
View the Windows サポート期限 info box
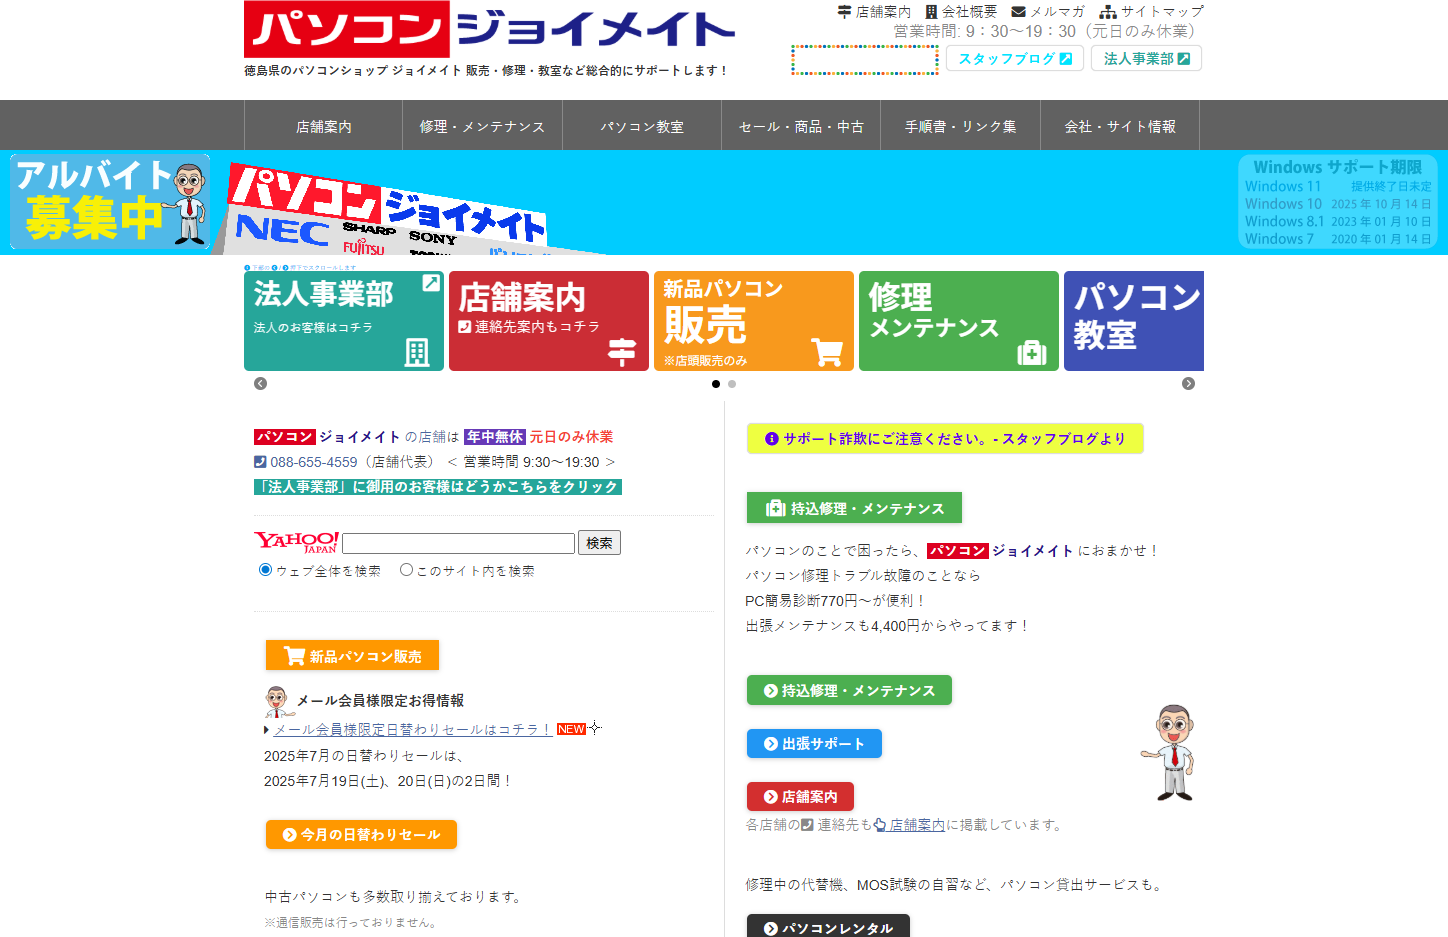point(1338,201)
